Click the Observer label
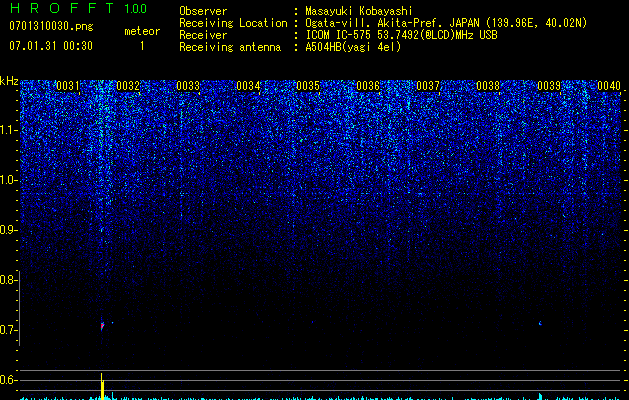This screenshot has height=400, width=629. [203, 11]
